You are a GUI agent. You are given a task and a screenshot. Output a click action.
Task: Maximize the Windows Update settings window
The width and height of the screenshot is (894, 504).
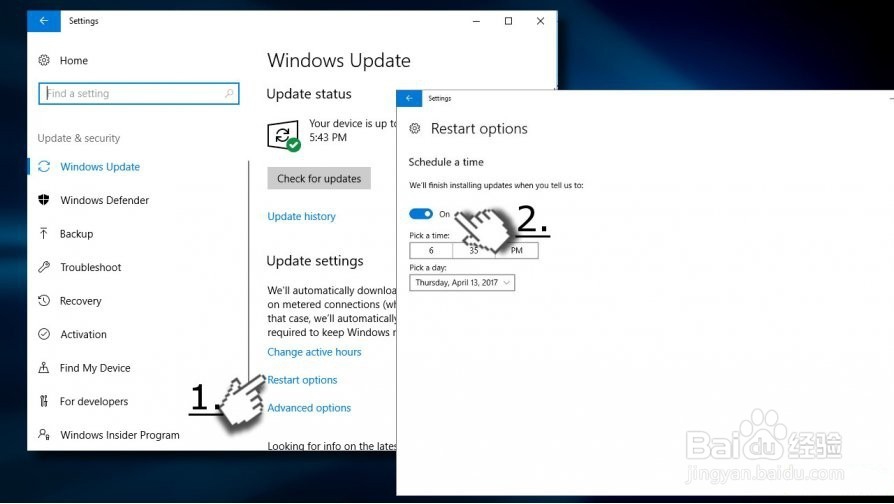(509, 21)
